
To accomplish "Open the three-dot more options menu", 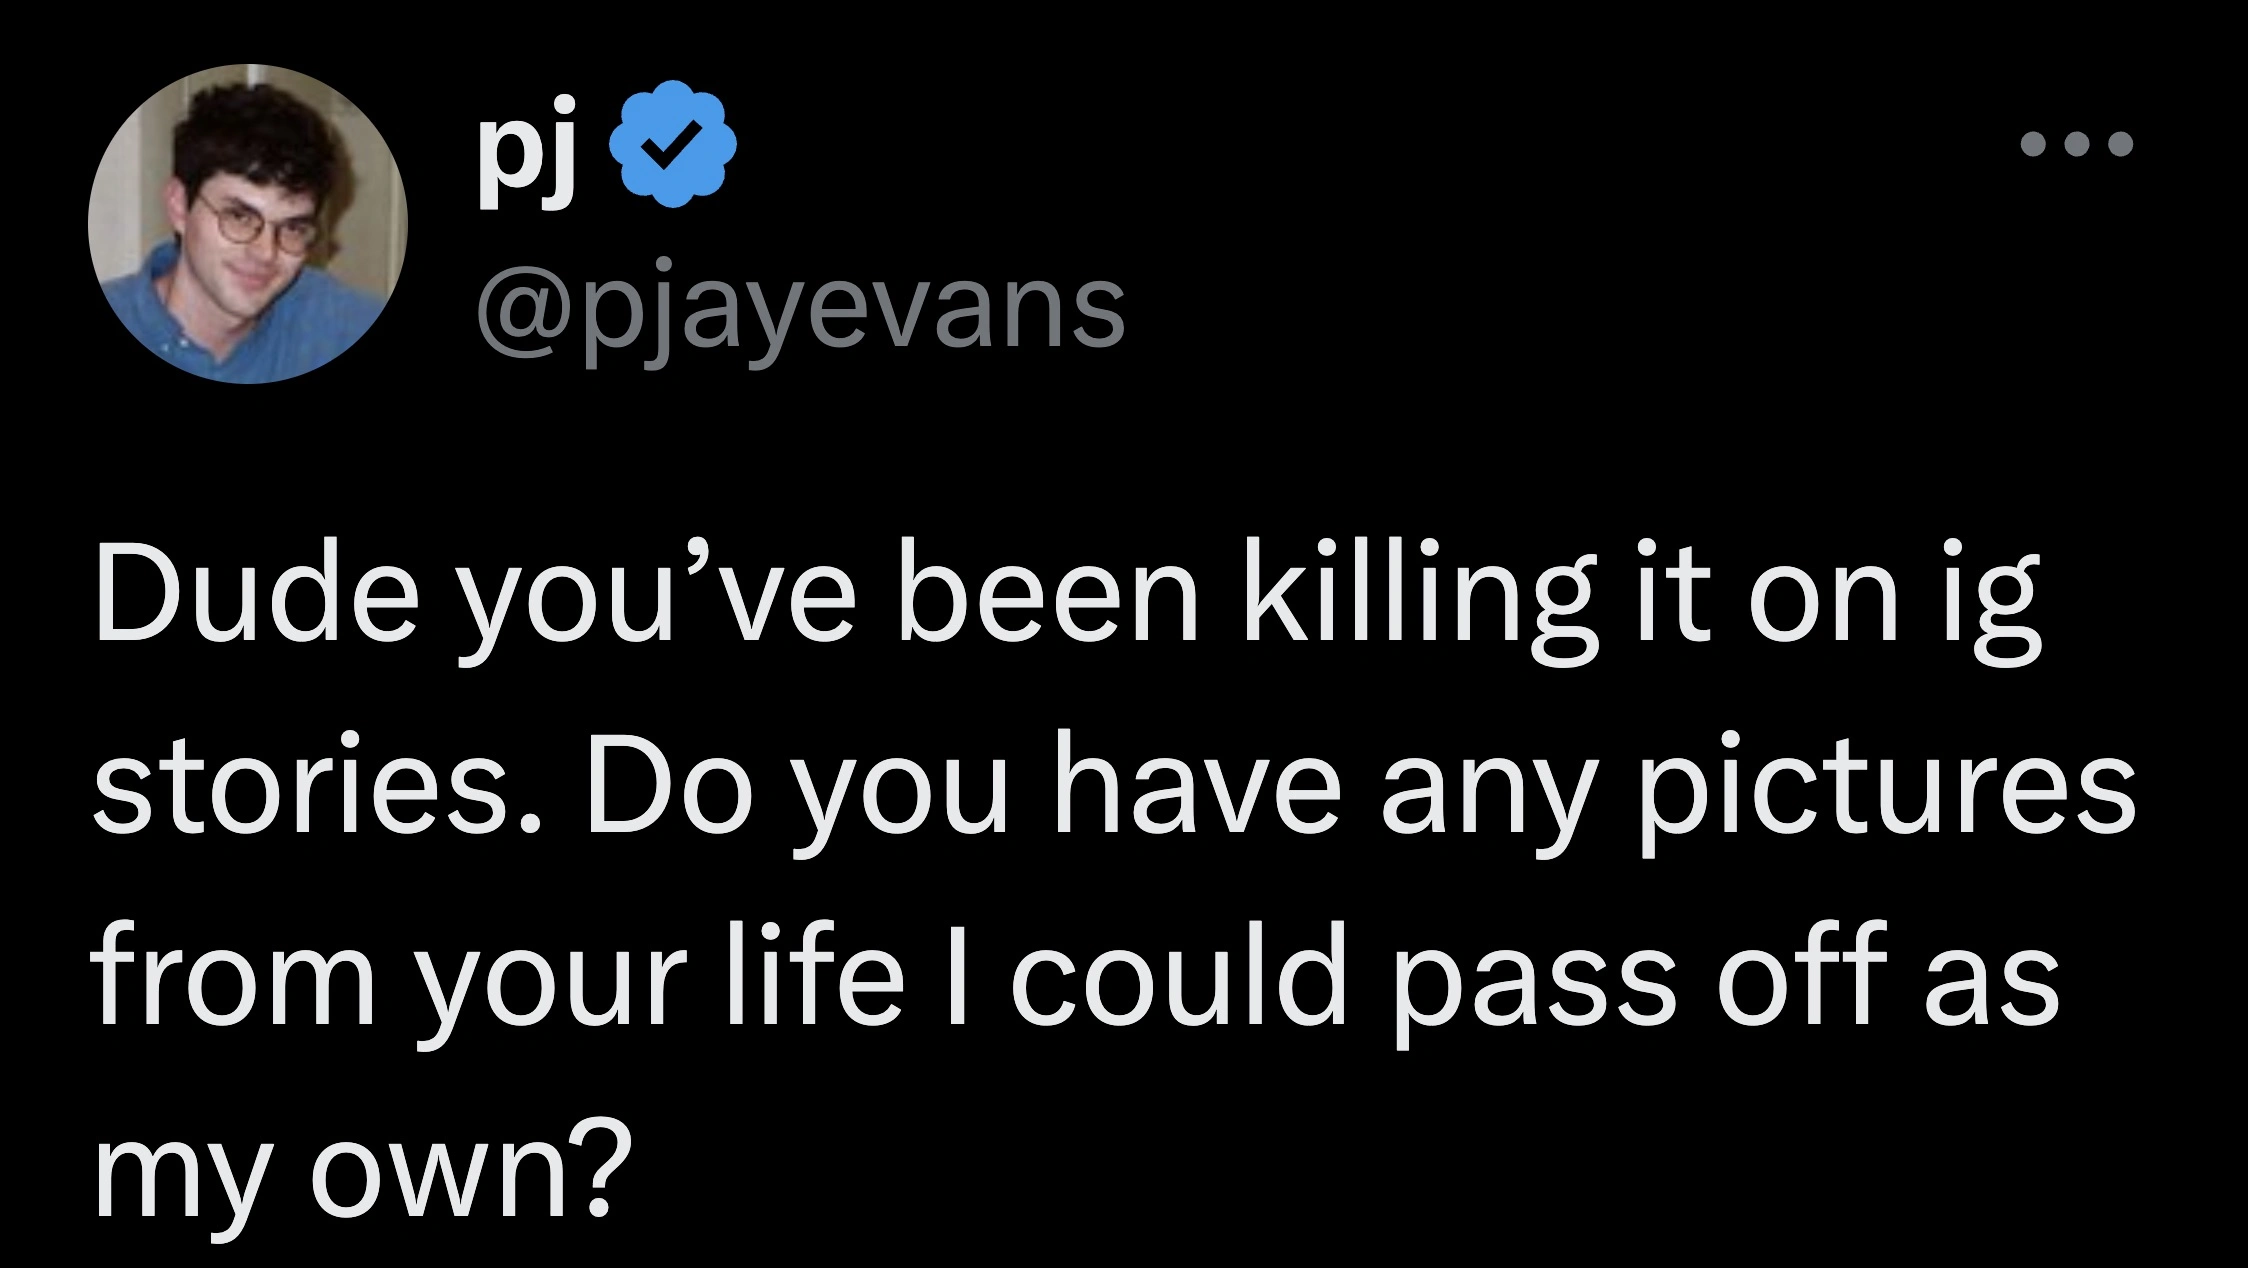I will click(2076, 172).
